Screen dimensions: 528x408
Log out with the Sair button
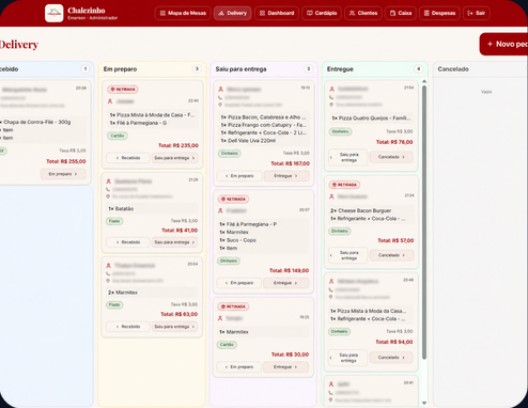point(476,13)
